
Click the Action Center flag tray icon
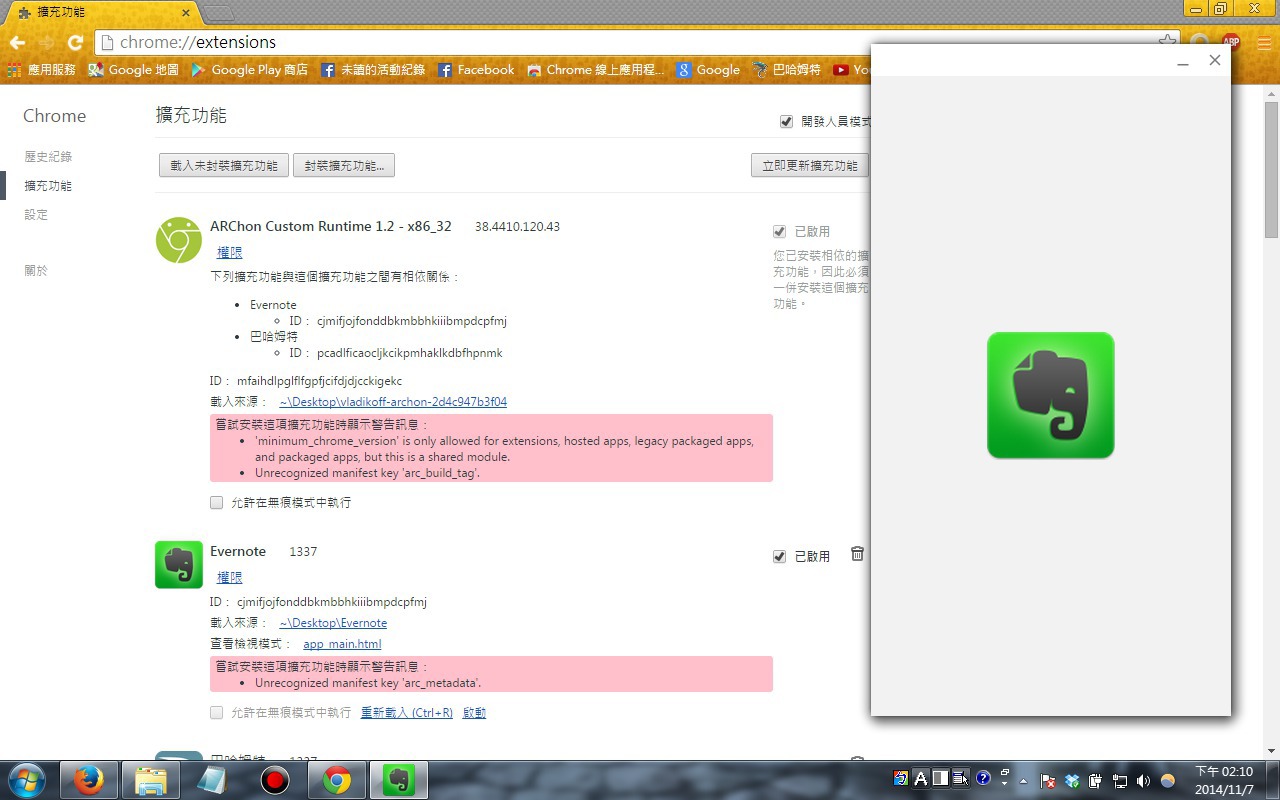click(1047, 780)
